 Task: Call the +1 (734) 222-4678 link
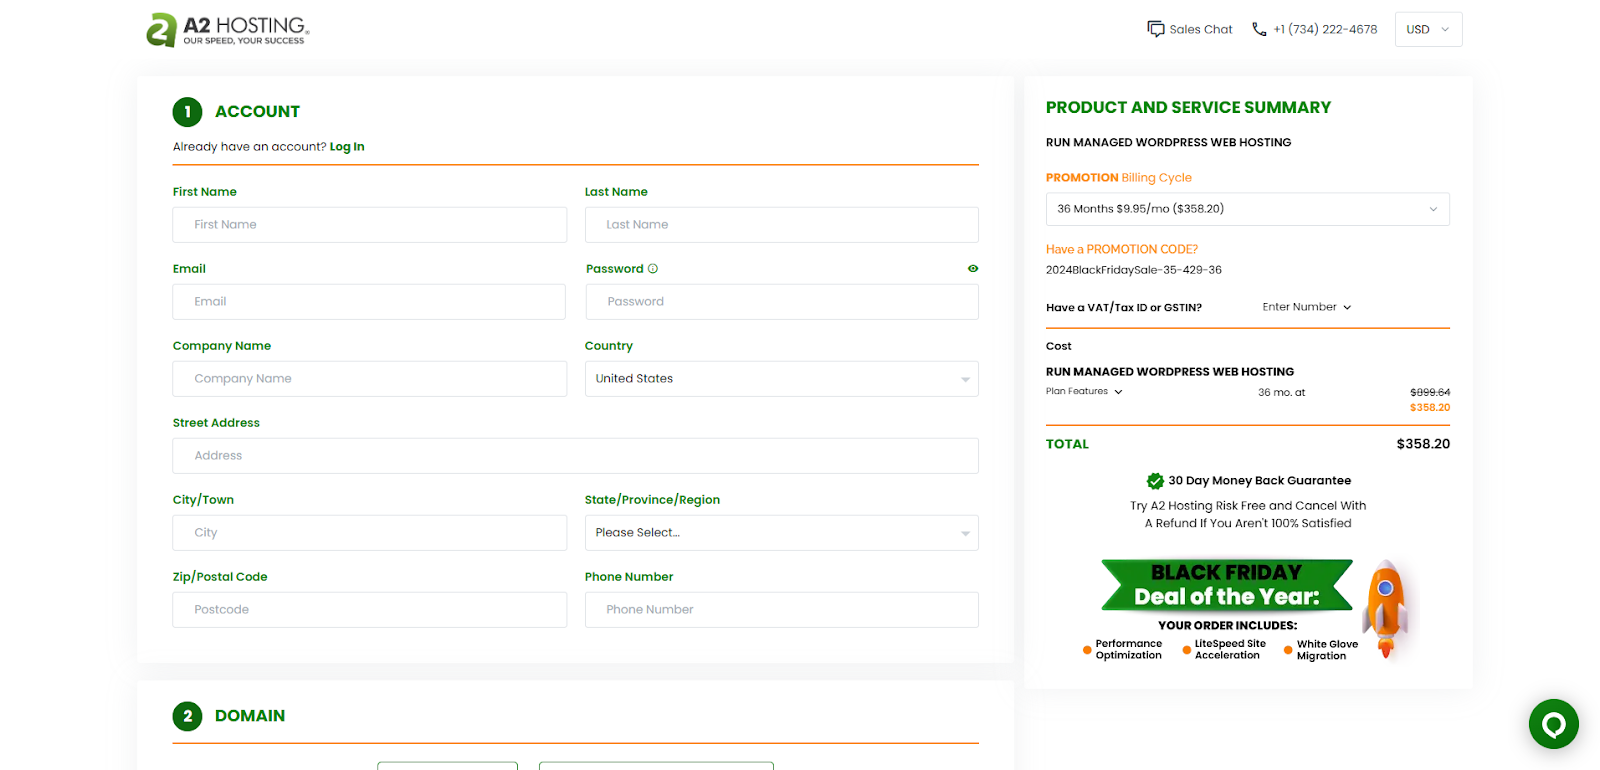1325,29
